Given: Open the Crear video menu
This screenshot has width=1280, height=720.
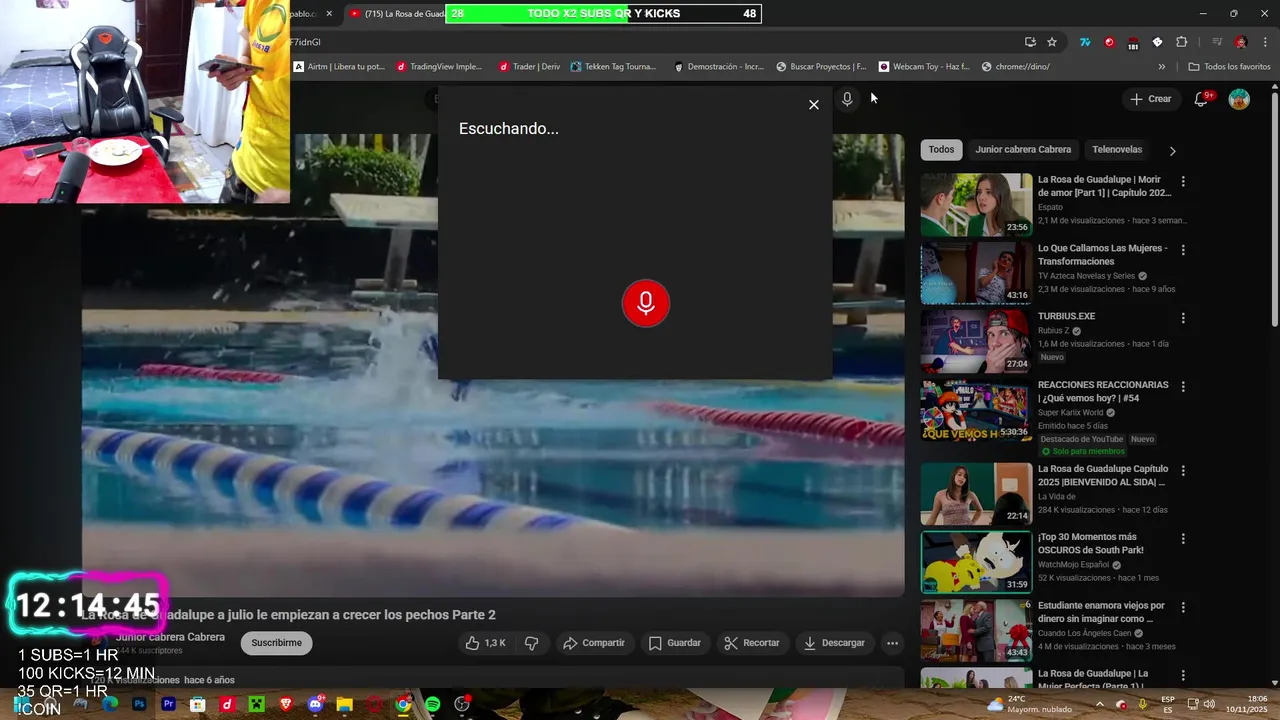Looking at the screenshot, I should [x=1150, y=99].
